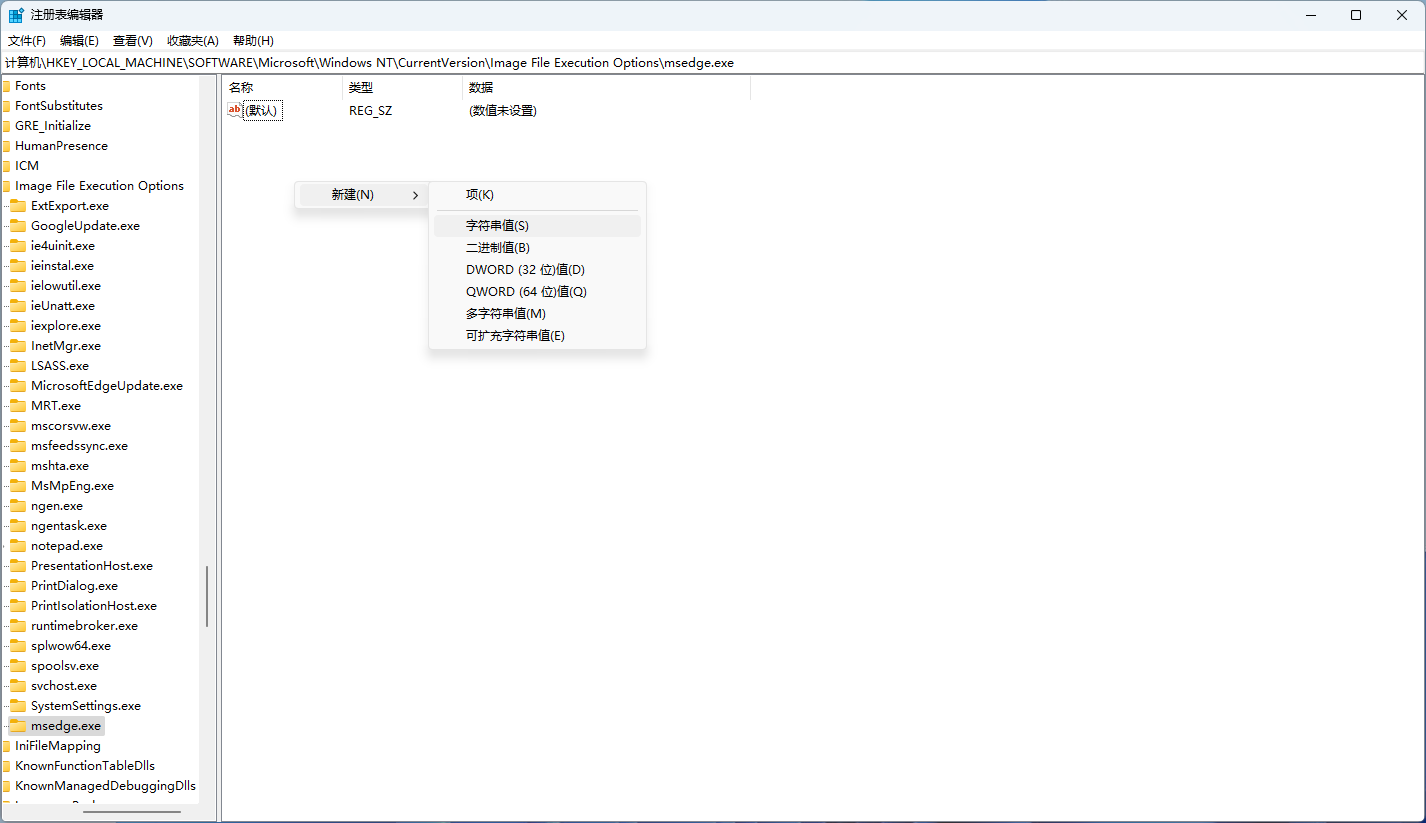Select the KnownManagedDebuggingDlls key
The image size is (1426, 823).
point(105,785)
